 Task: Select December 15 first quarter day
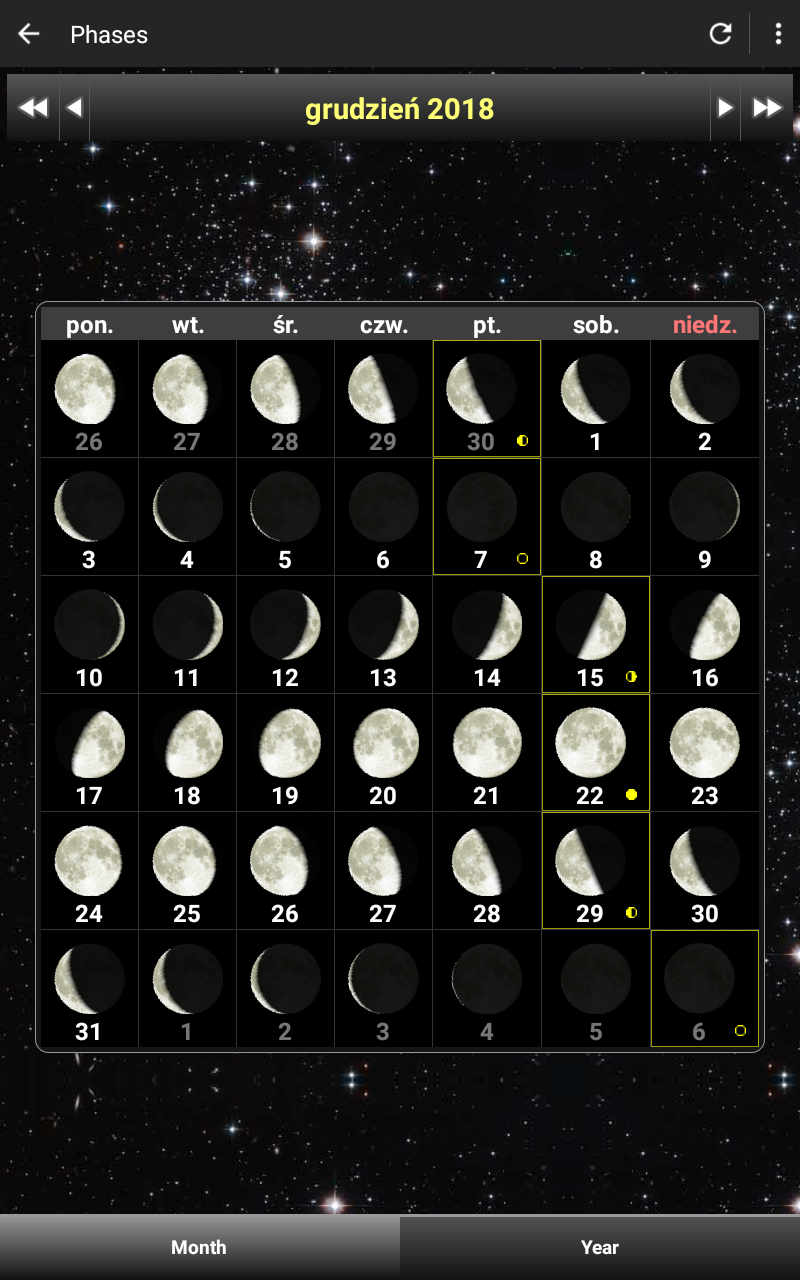point(596,634)
